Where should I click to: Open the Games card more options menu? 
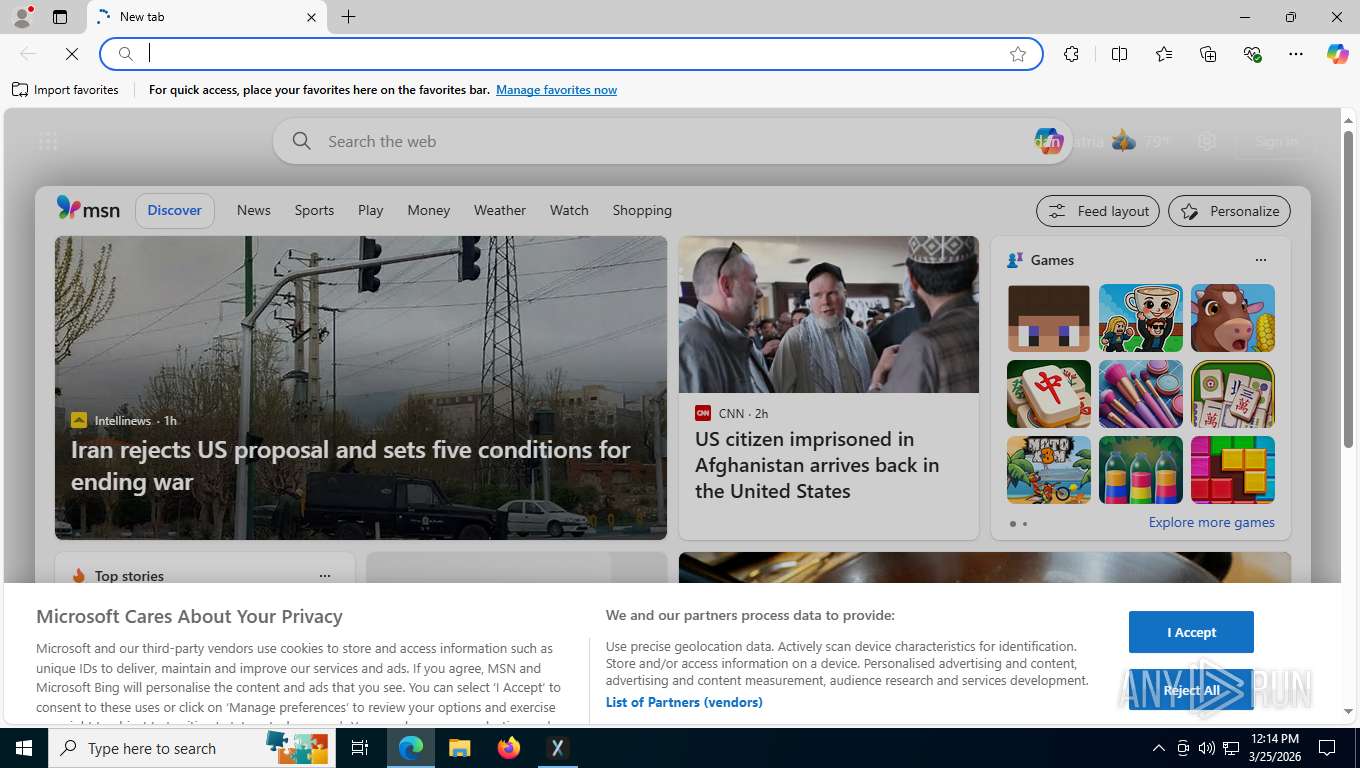pyautogui.click(x=1260, y=260)
